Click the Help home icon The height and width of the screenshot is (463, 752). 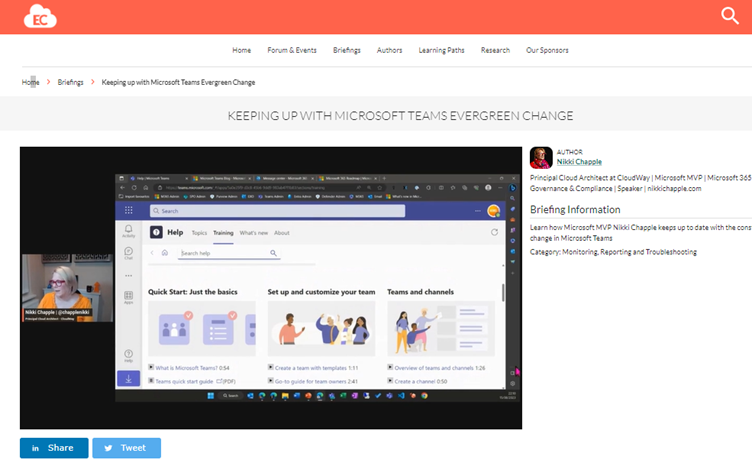(164, 252)
